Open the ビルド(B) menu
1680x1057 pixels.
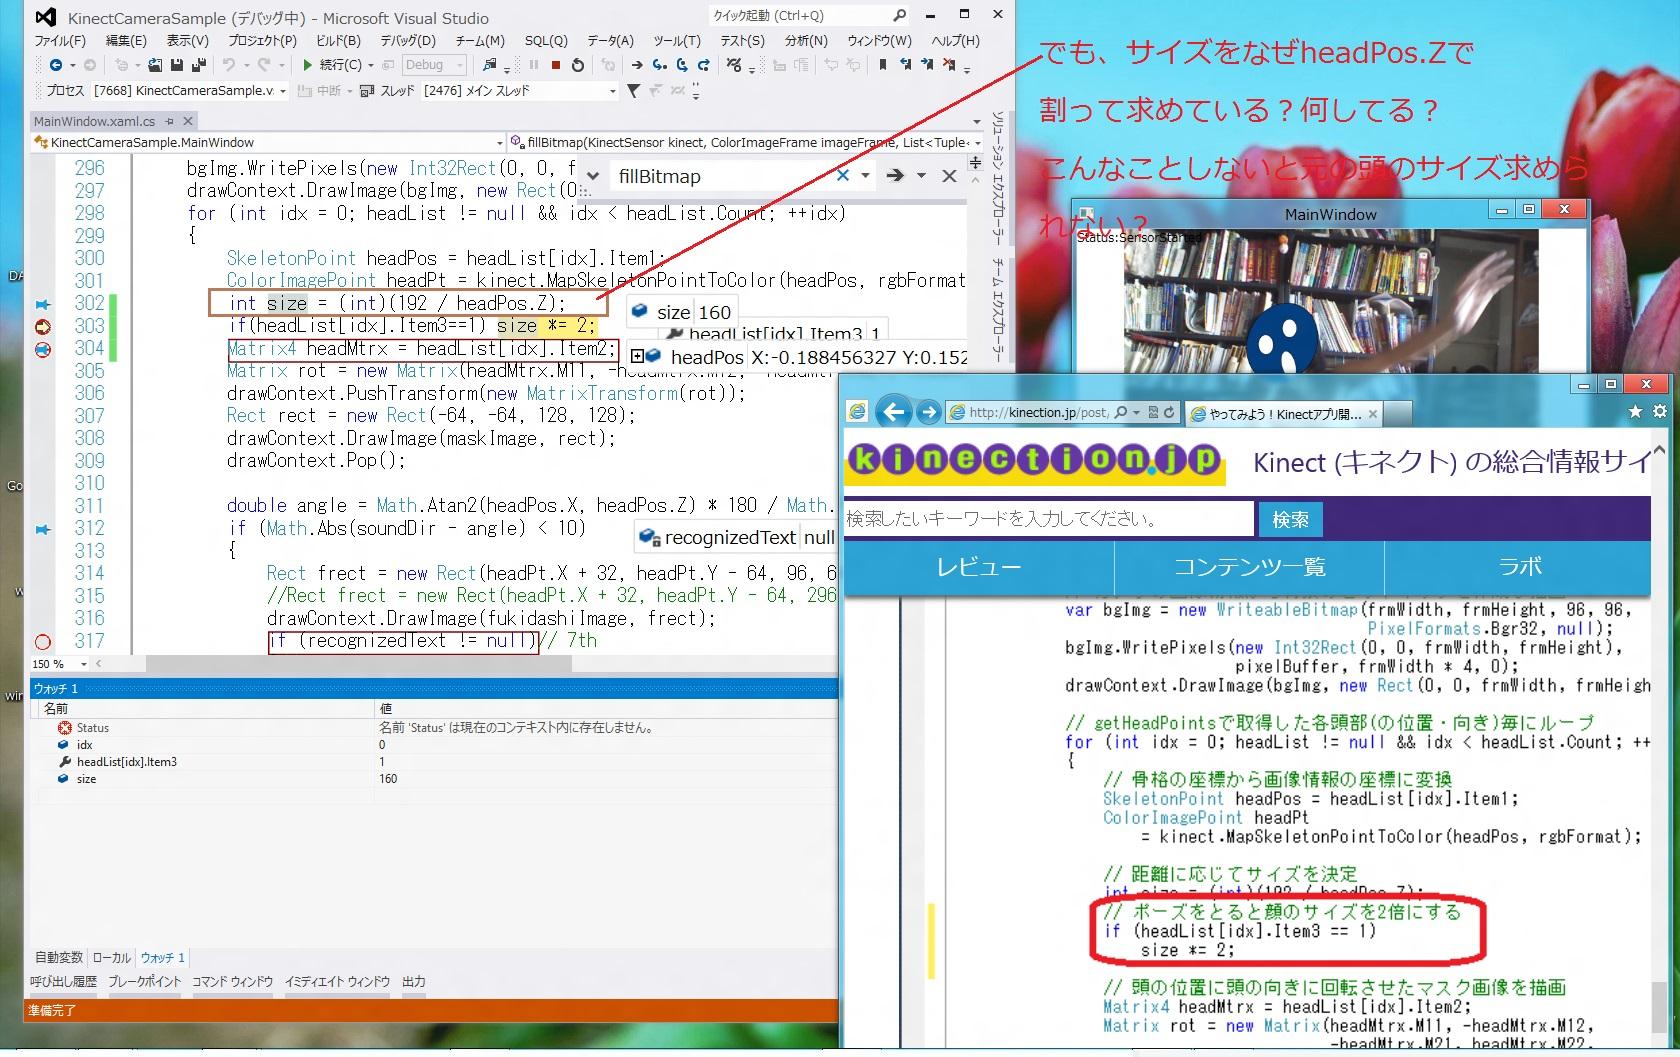tap(338, 41)
